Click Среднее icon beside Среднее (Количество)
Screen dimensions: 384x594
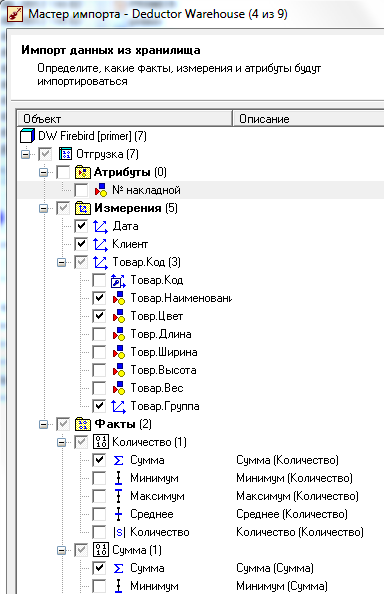(119, 514)
